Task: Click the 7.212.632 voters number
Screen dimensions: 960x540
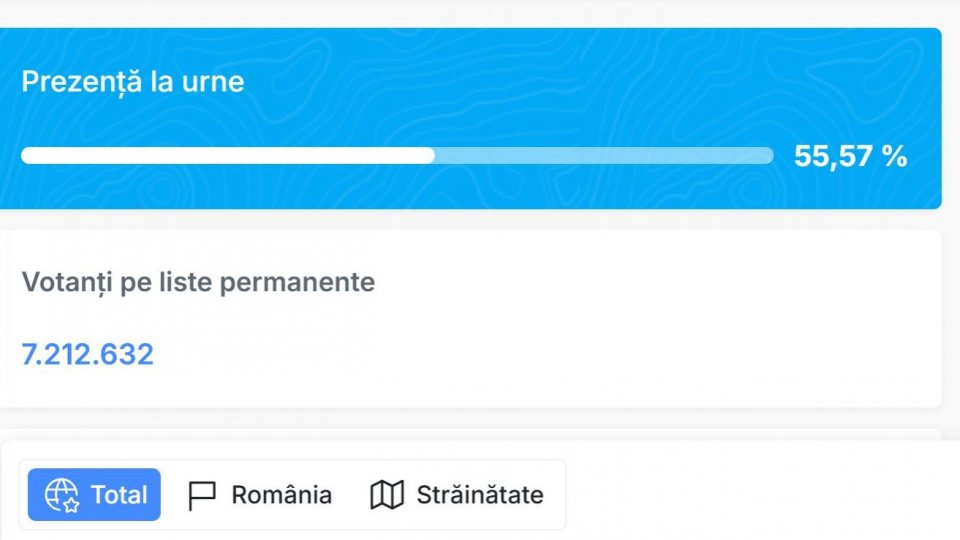Action: click(x=88, y=354)
